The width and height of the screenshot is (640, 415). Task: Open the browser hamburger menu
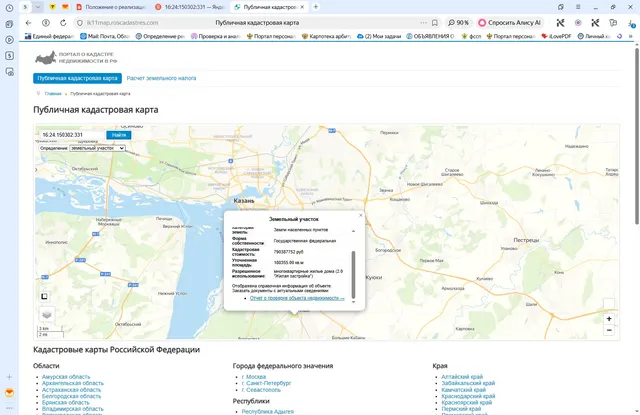coord(578,7)
